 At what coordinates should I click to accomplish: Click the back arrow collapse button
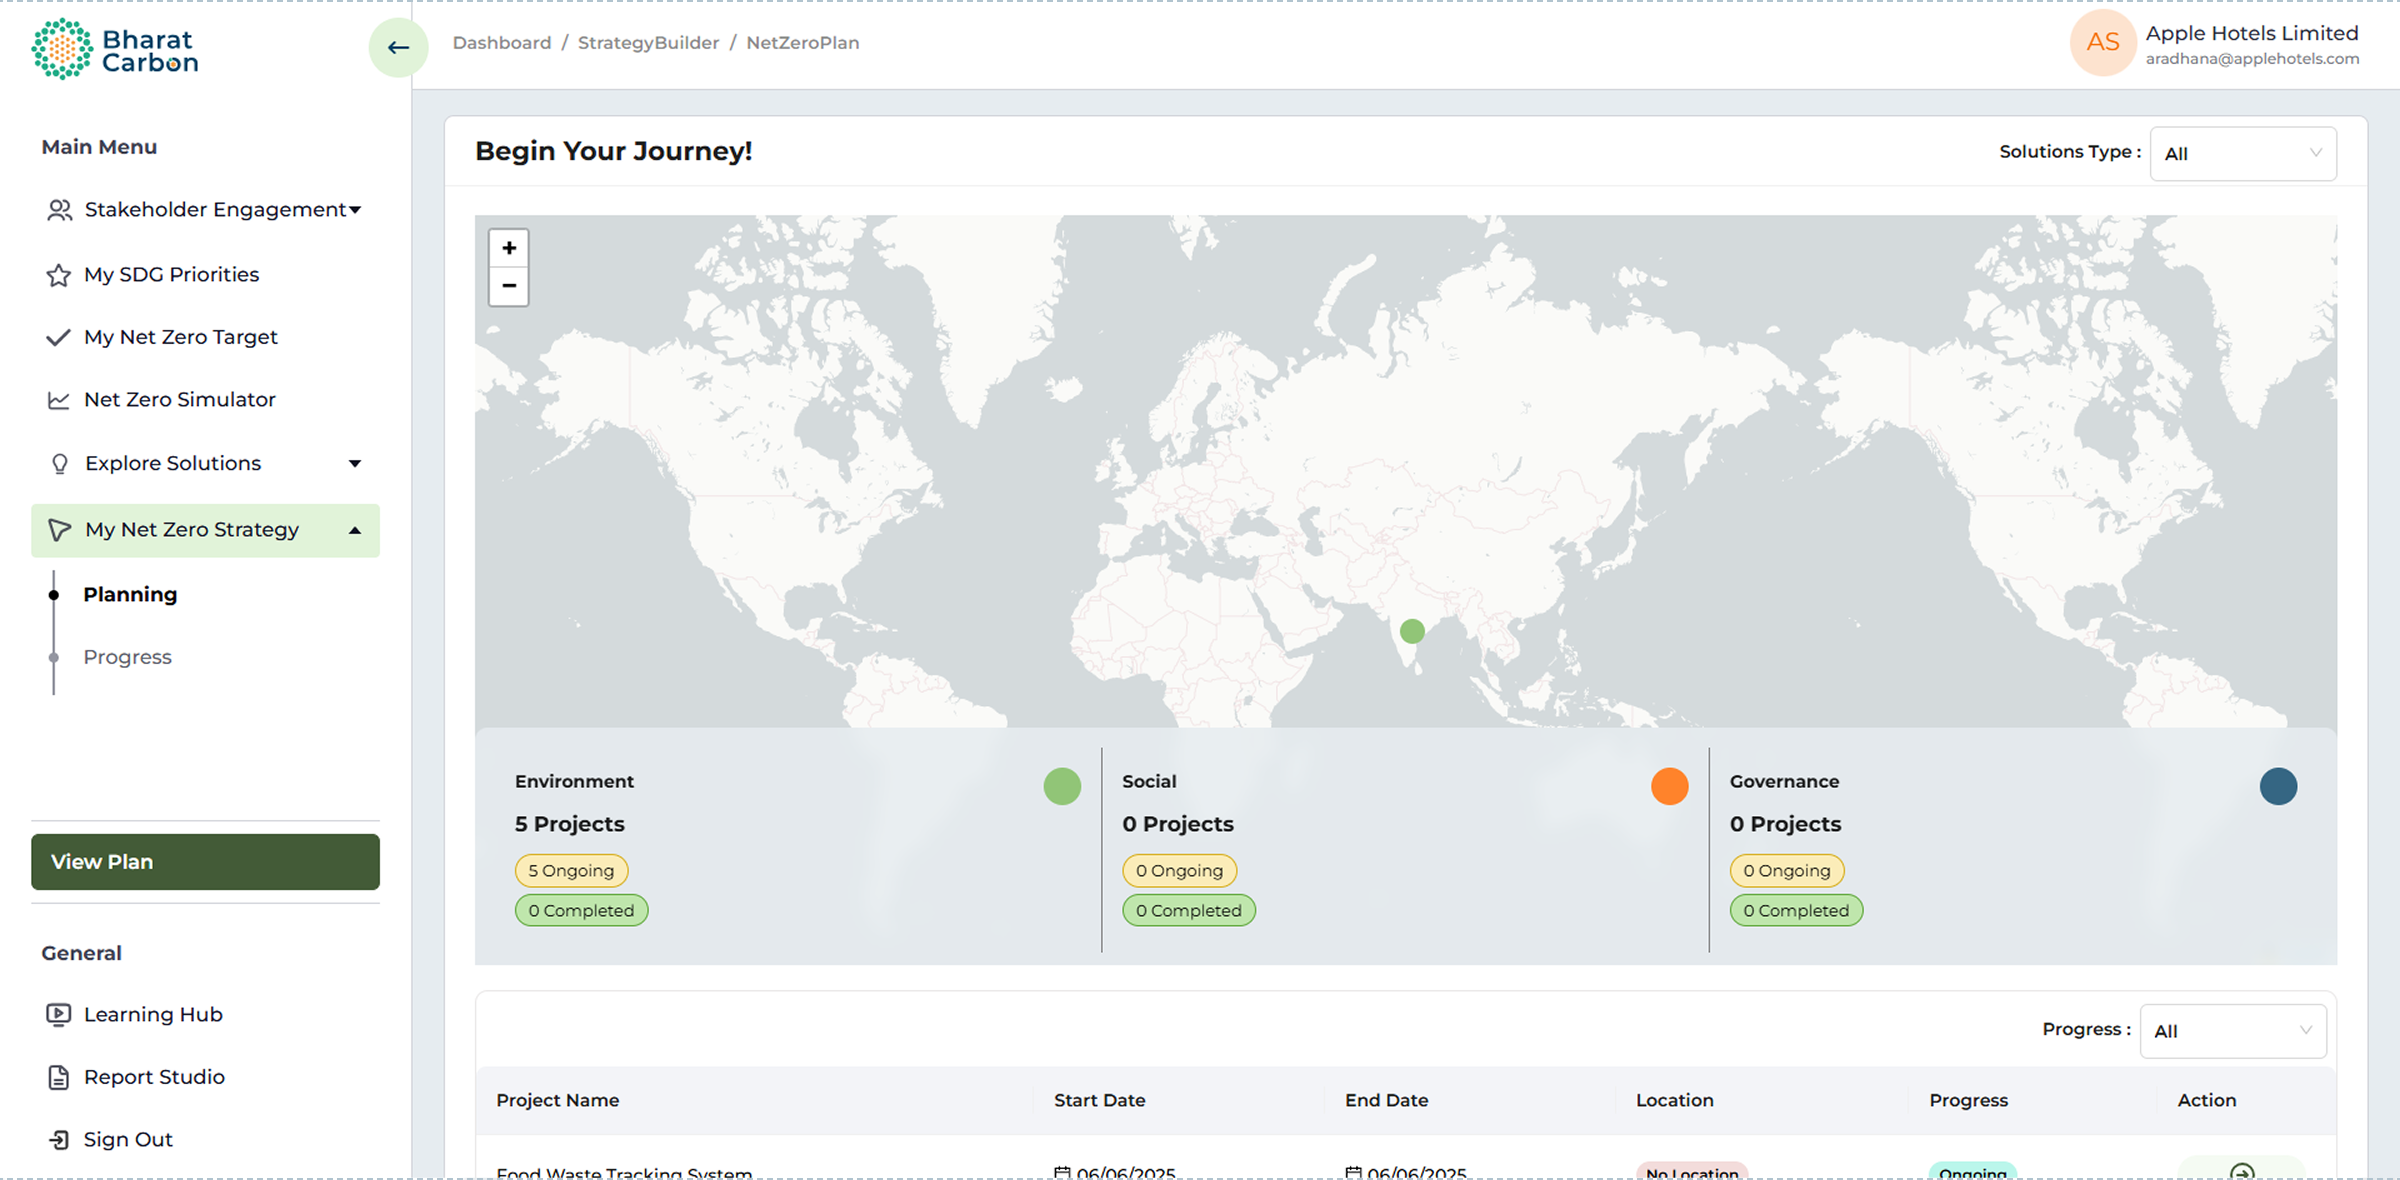tap(398, 47)
